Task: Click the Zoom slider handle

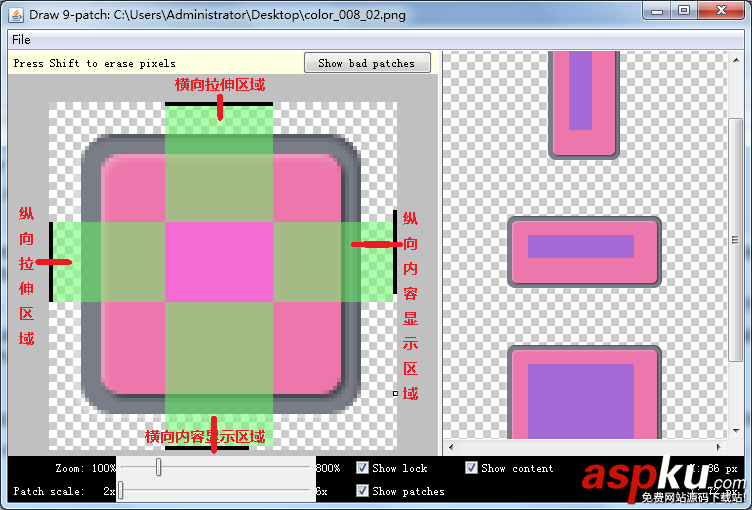Action: (158, 467)
